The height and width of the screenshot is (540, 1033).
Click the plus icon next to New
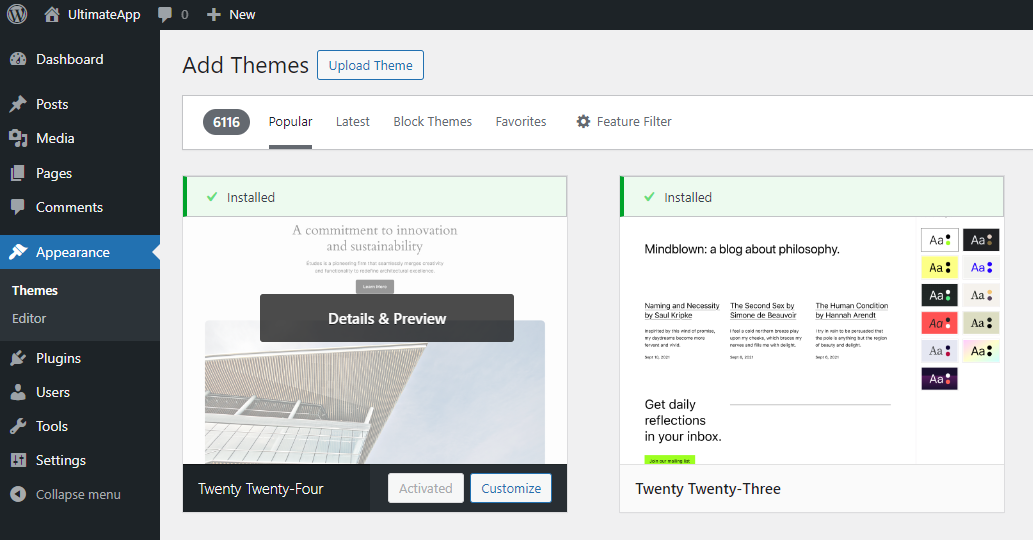213,14
